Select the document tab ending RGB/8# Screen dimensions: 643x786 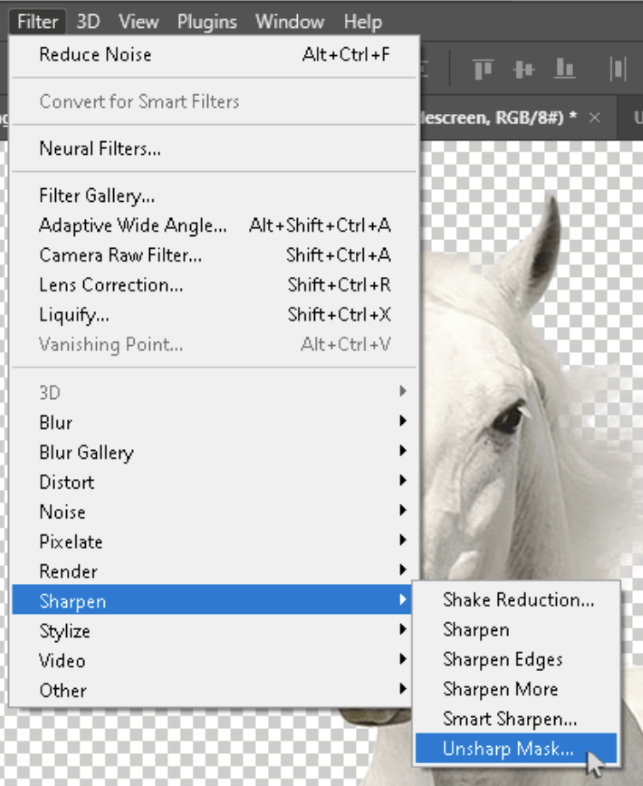point(499,118)
